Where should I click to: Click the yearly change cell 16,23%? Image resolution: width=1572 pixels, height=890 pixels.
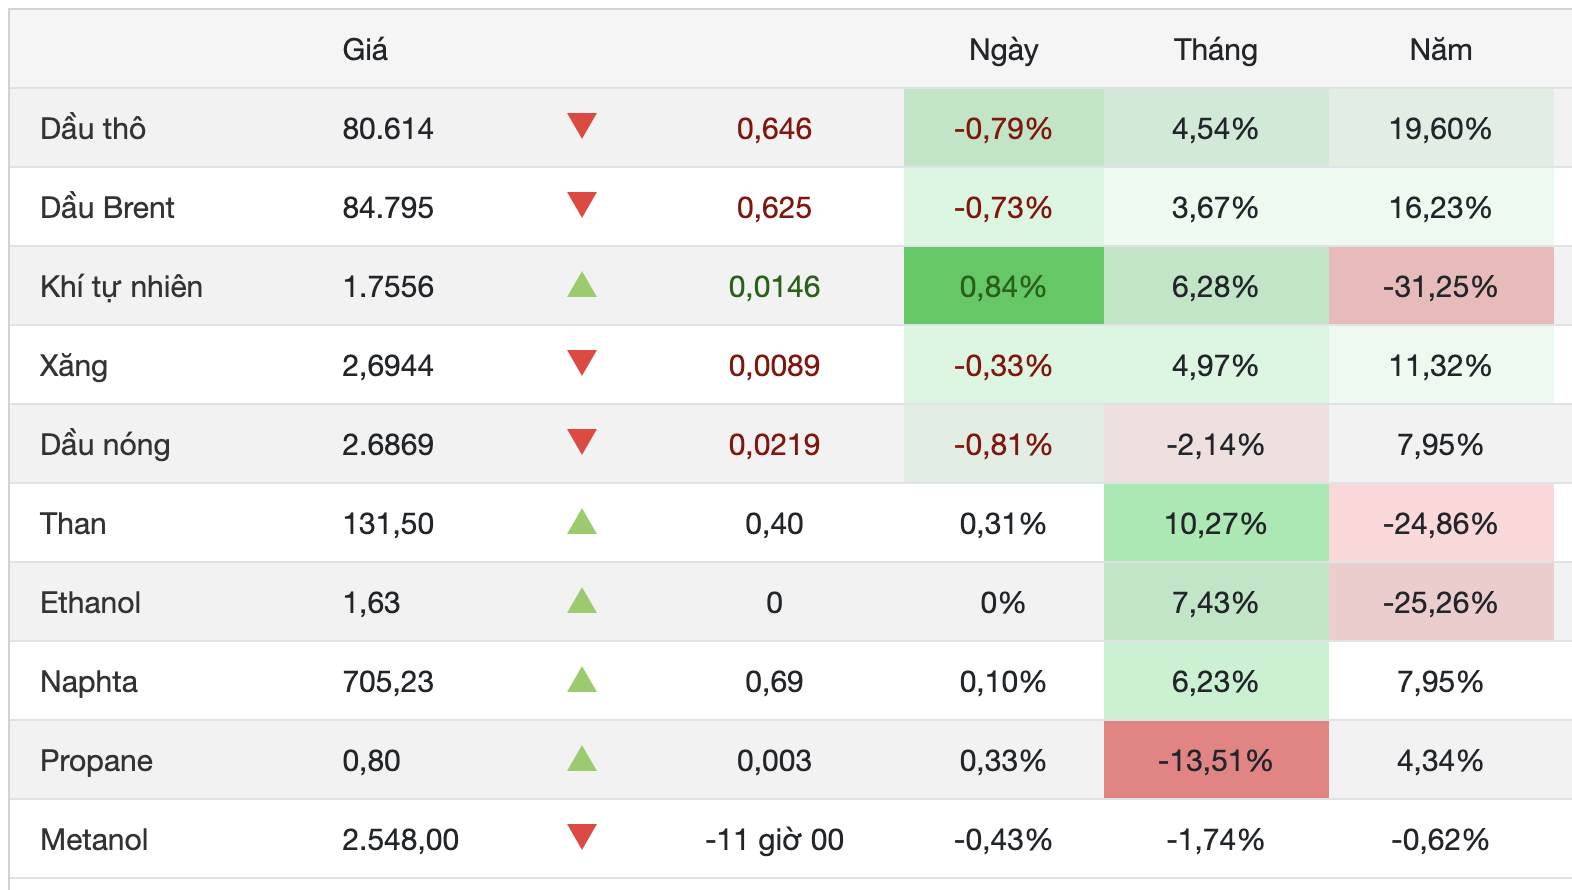[x=1441, y=207]
